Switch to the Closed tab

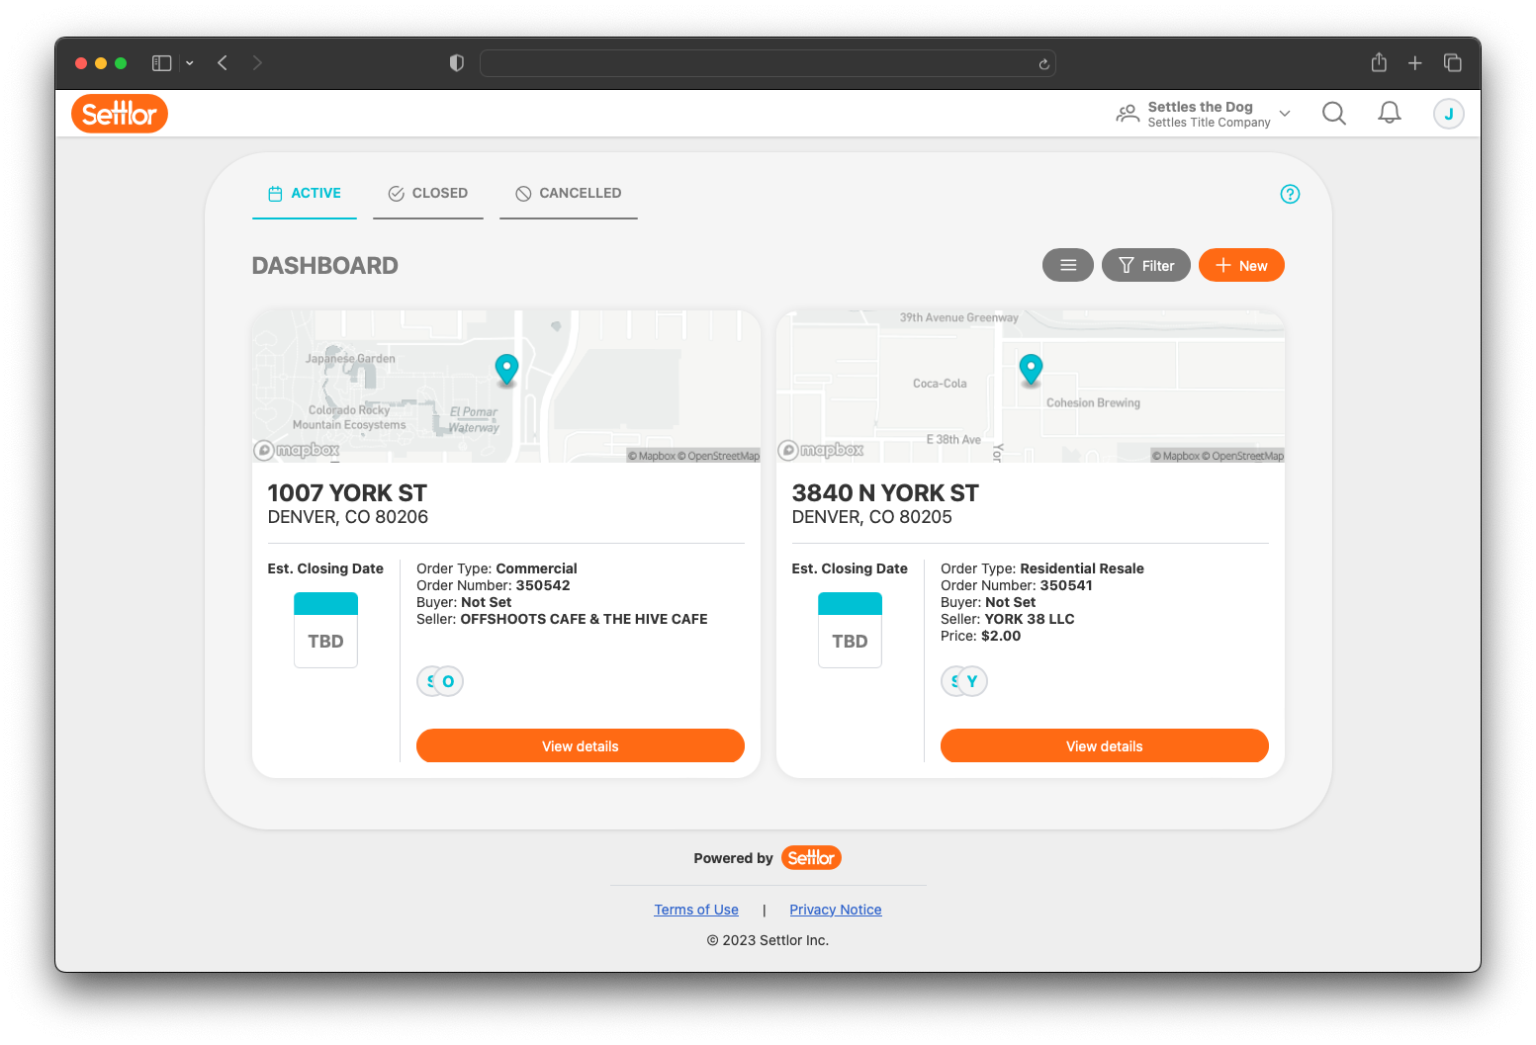pyautogui.click(x=428, y=193)
